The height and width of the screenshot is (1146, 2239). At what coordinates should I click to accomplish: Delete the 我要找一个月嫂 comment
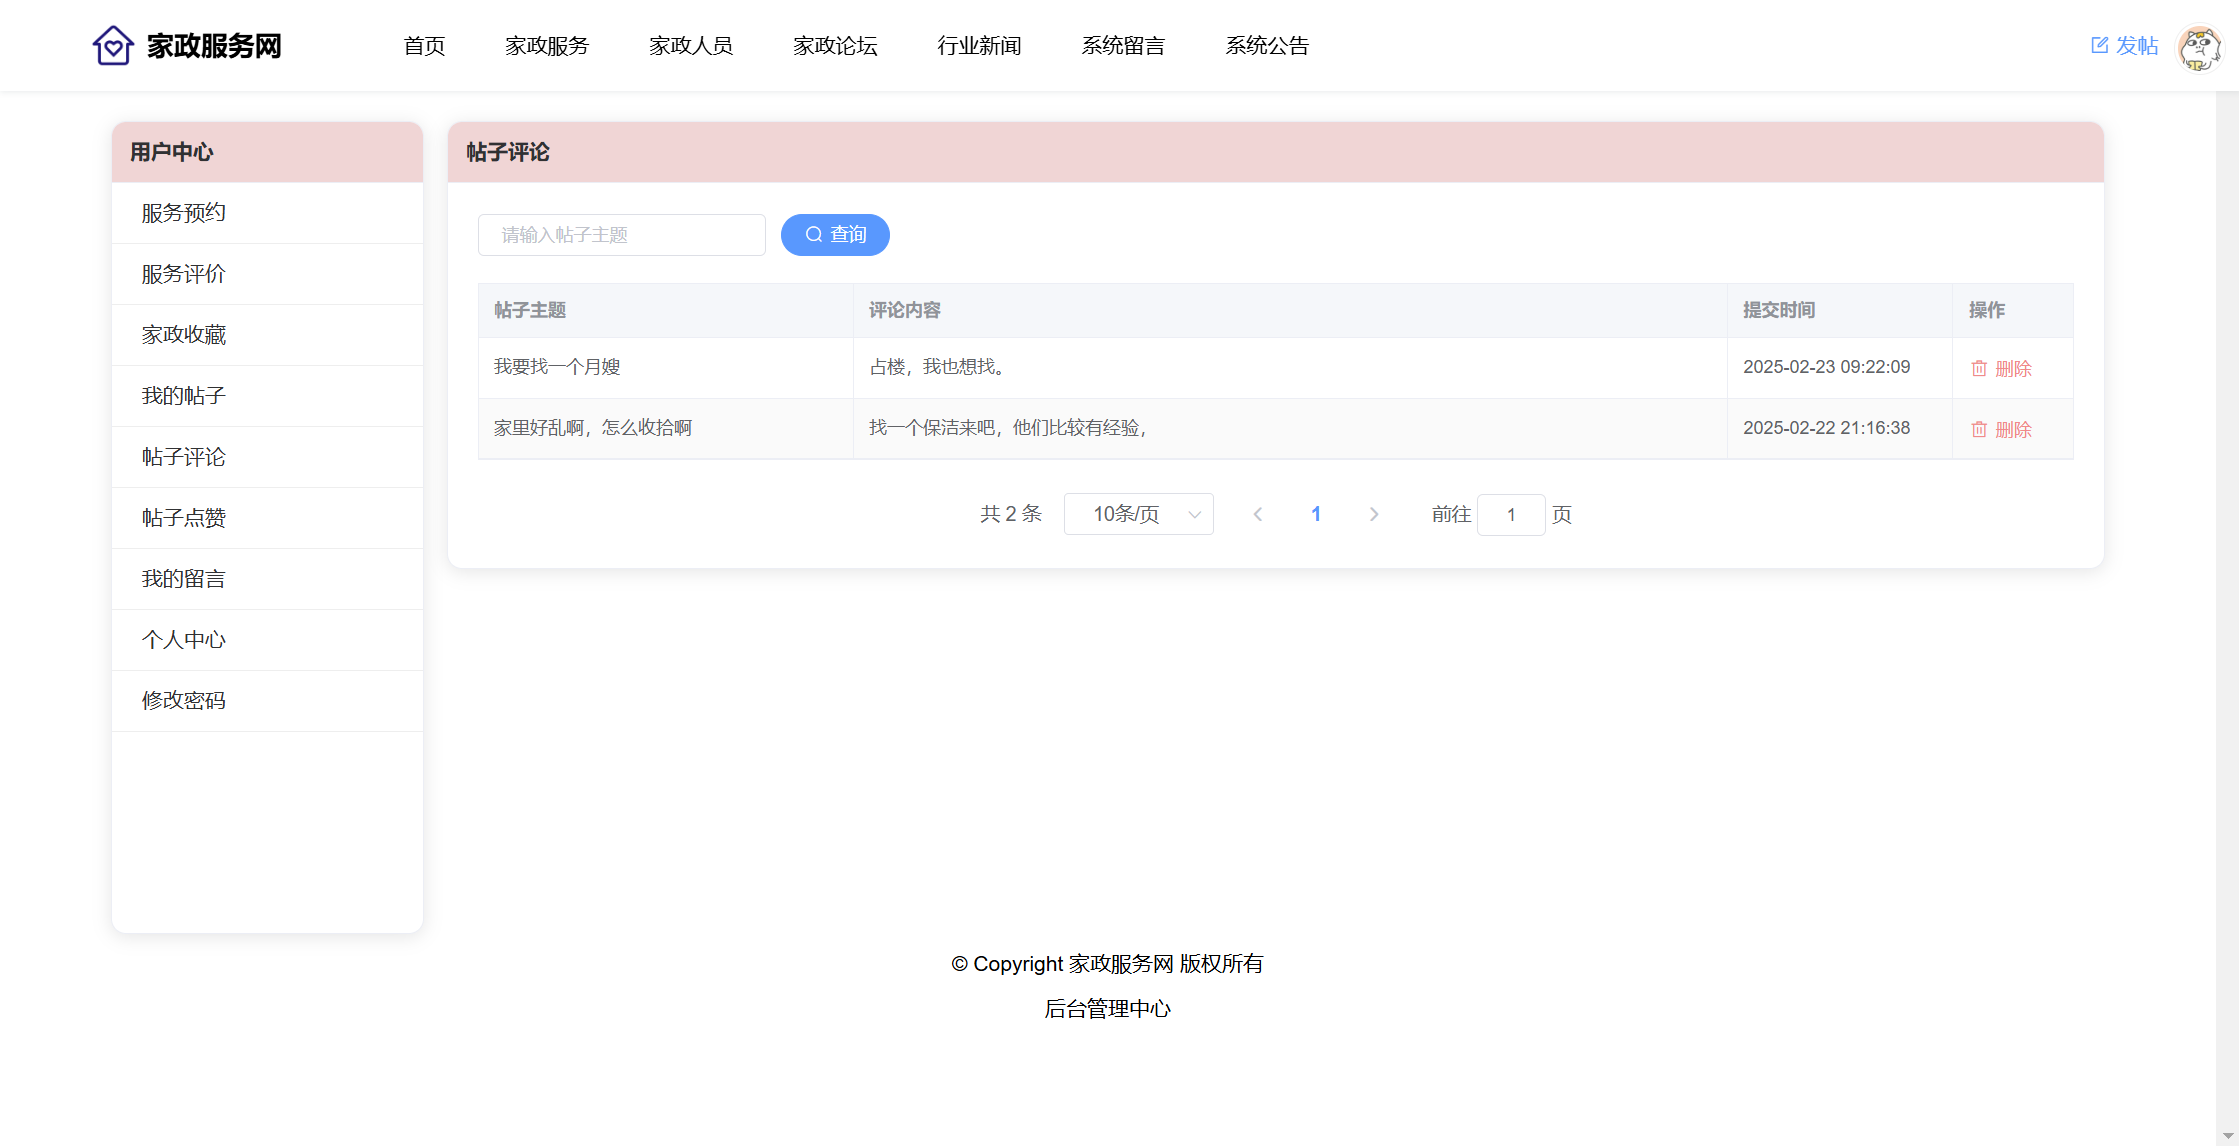2001,368
